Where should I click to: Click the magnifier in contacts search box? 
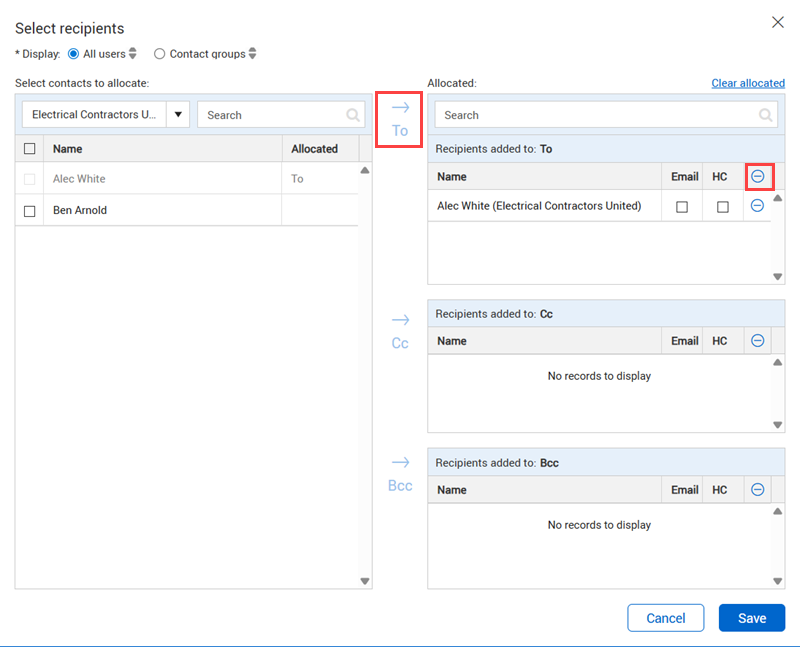(x=353, y=115)
